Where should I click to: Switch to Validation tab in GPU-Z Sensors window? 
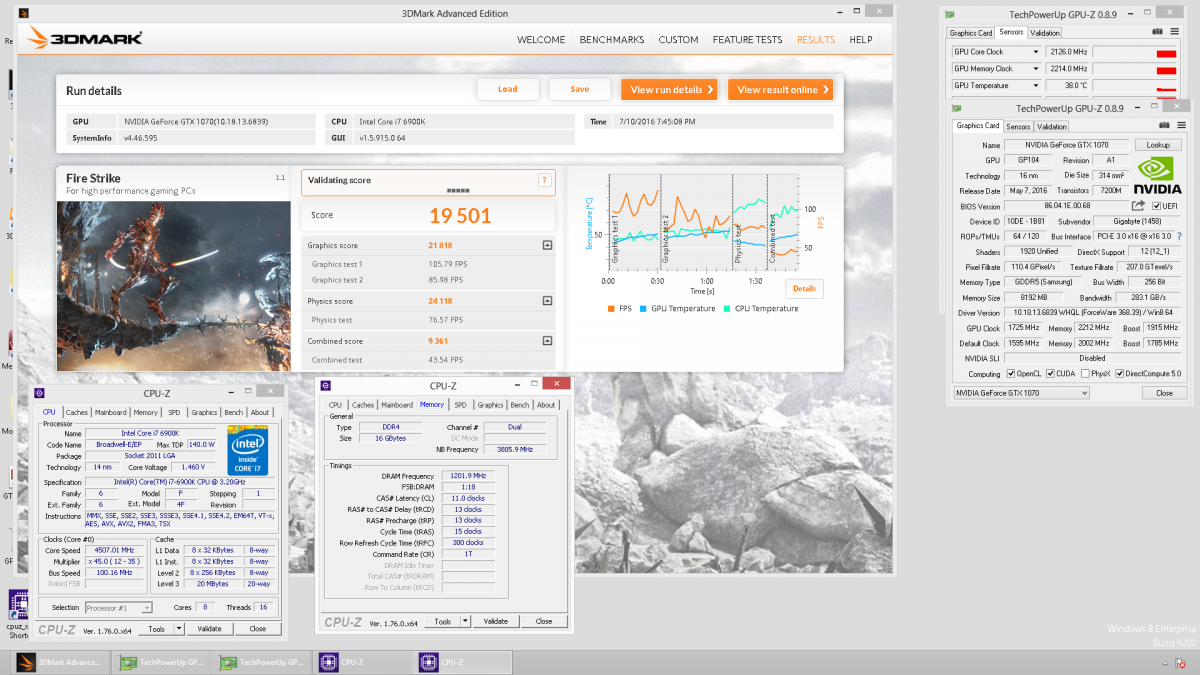click(1045, 33)
